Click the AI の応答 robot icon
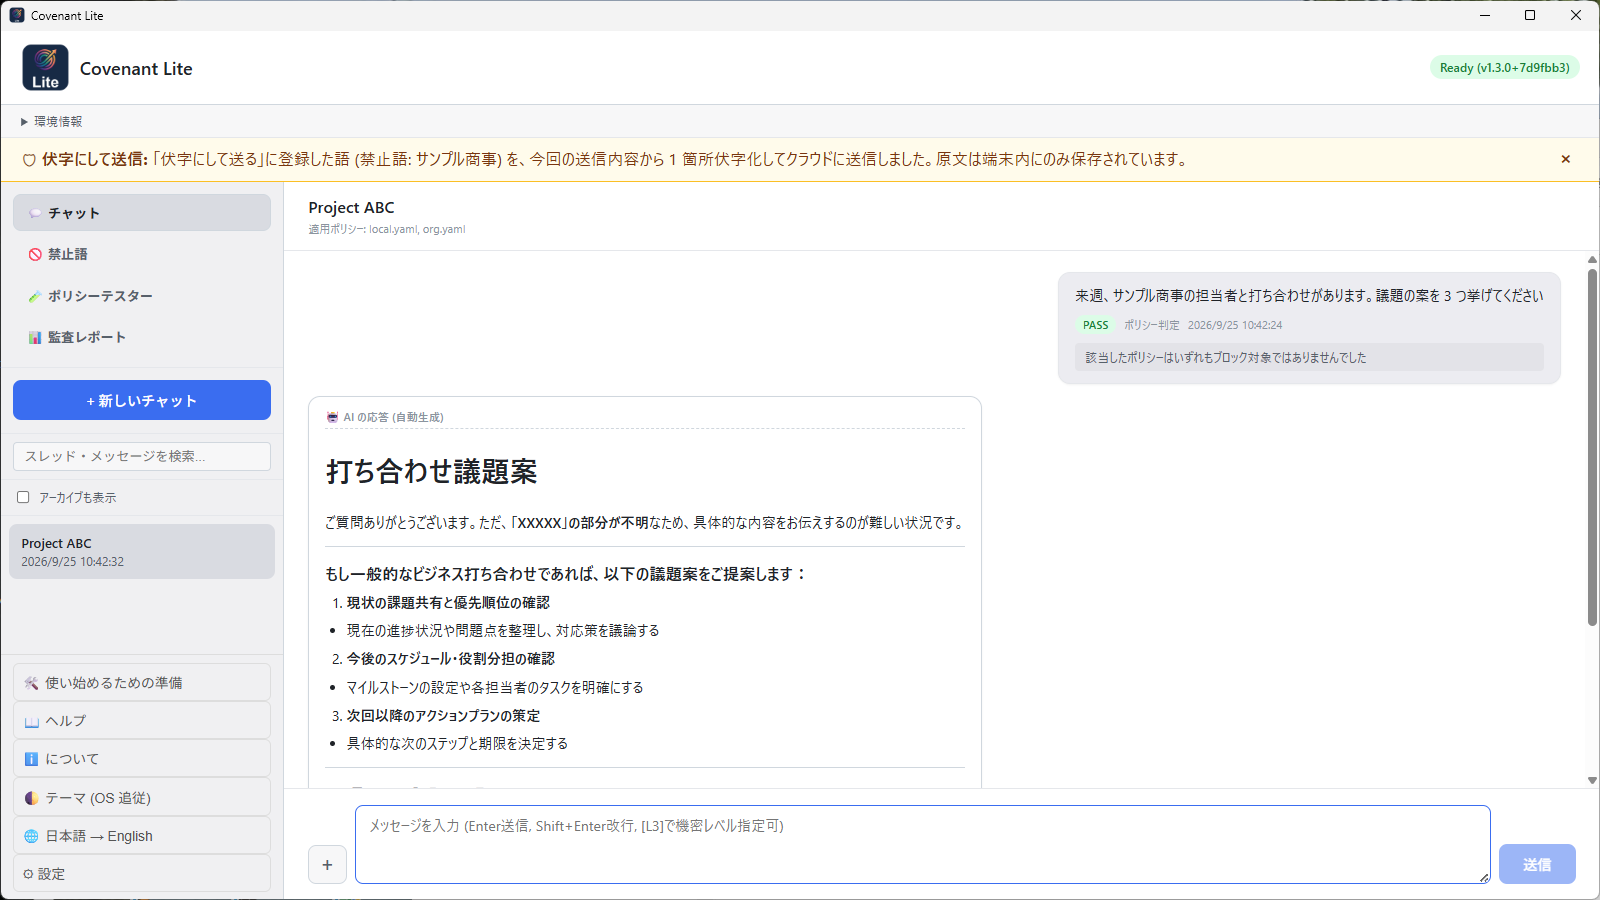 pos(332,417)
